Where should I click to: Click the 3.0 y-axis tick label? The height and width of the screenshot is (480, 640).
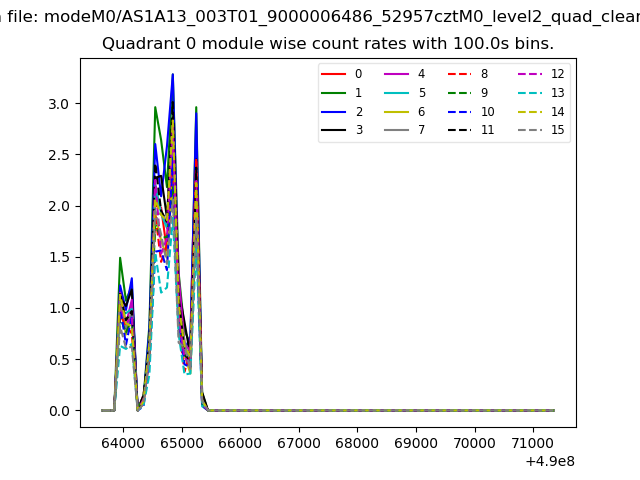[x=61, y=104]
